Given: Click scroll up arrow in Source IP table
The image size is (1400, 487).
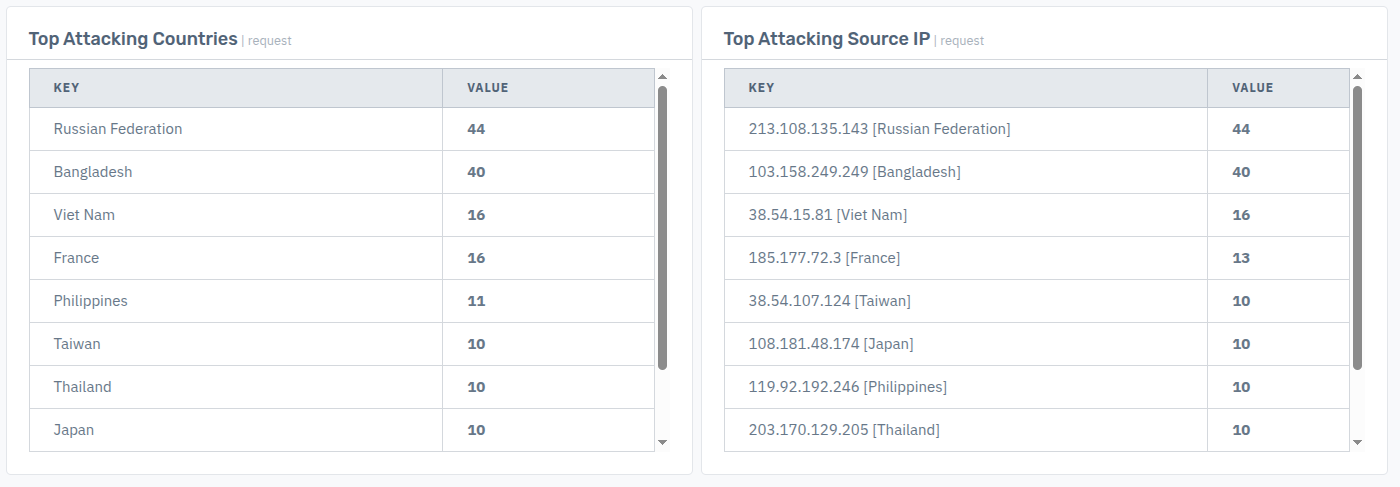Looking at the screenshot, I should [1357, 76].
